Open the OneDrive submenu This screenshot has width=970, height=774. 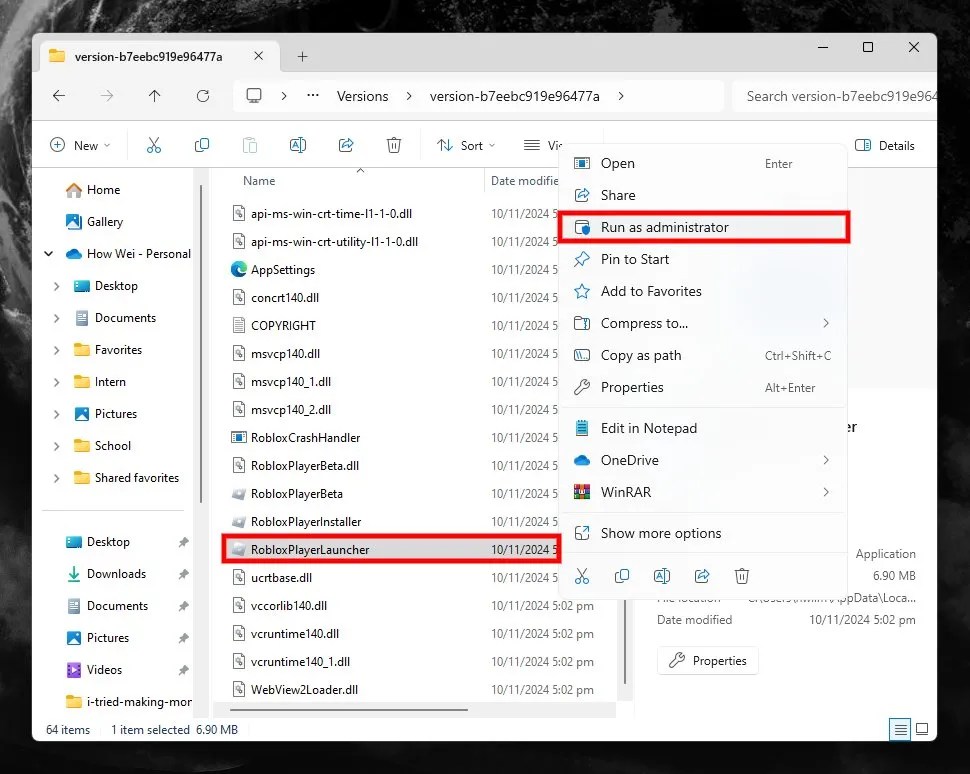(x=703, y=460)
